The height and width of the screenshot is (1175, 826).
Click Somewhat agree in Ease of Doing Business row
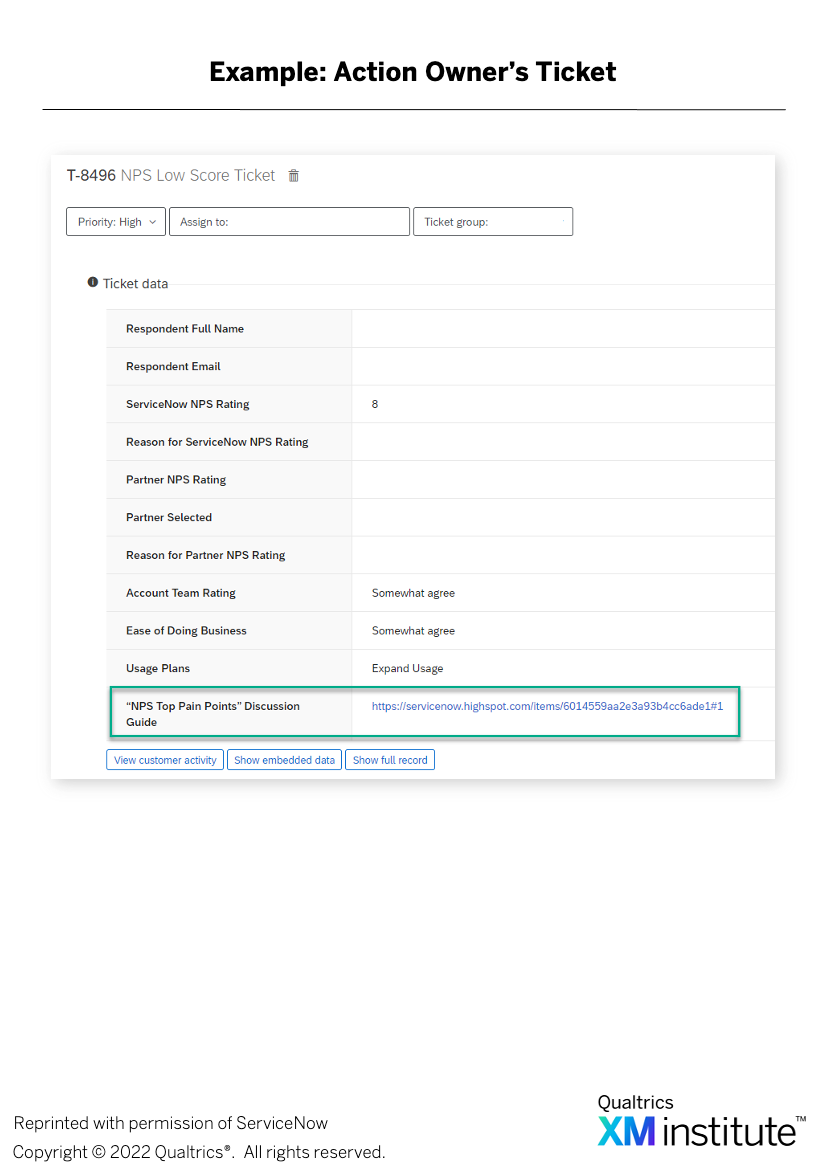[x=413, y=631]
